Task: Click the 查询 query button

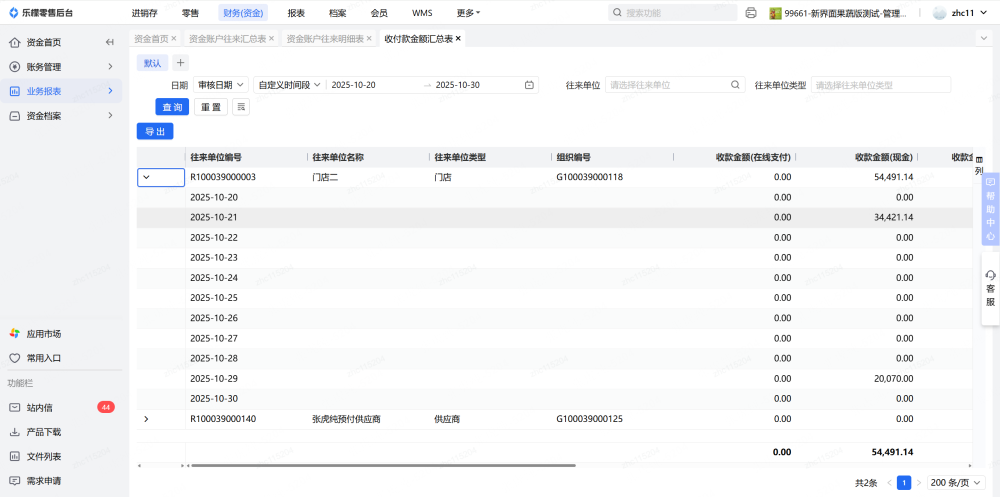Action: [x=172, y=107]
